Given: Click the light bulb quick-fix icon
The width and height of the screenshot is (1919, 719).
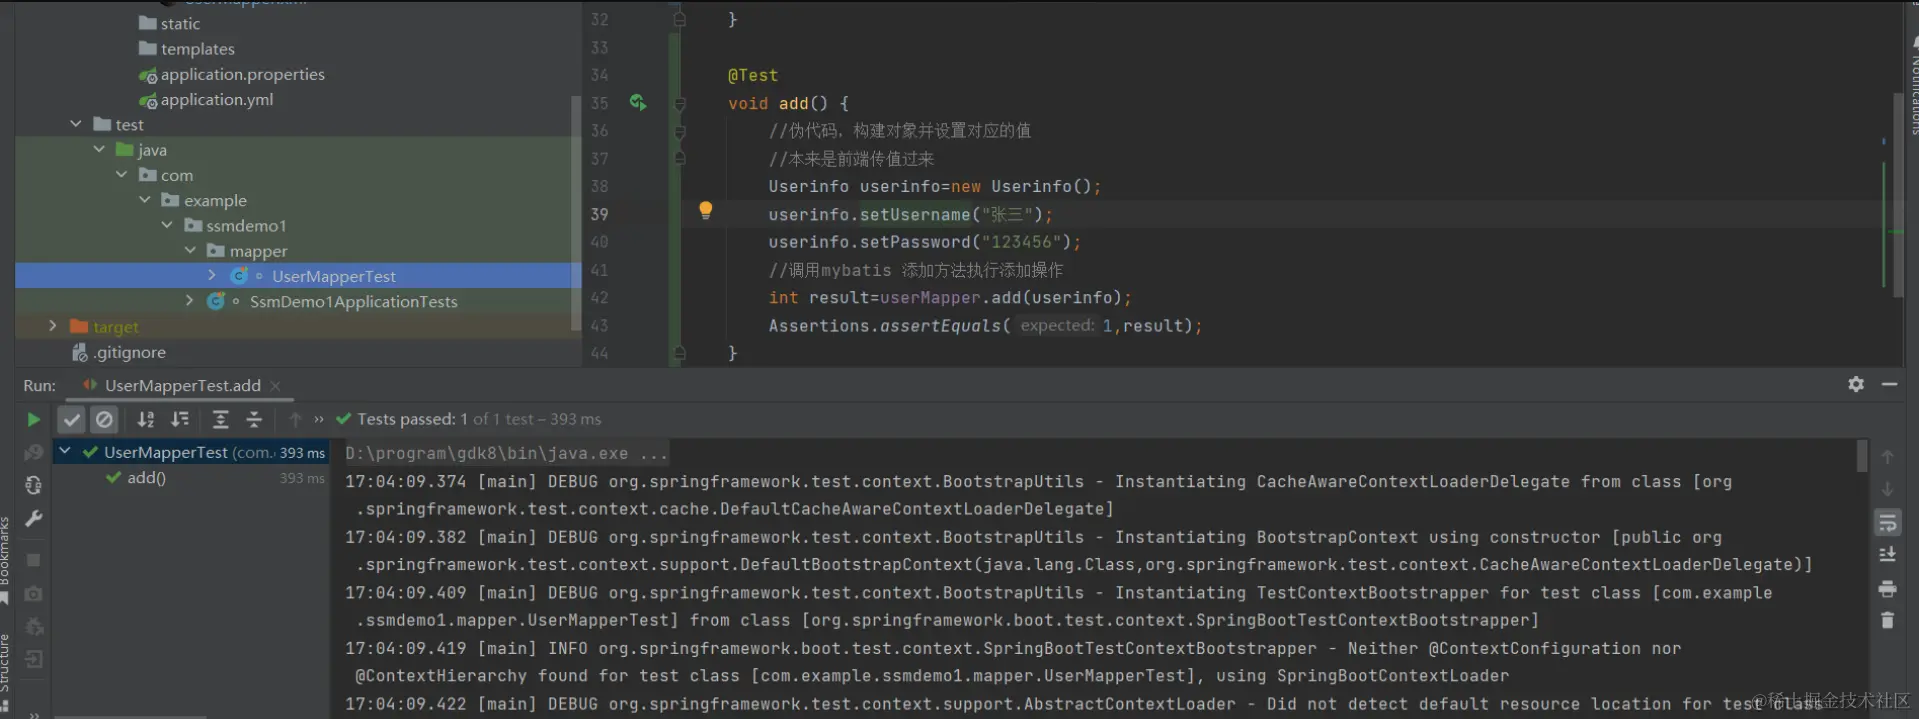Looking at the screenshot, I should [x=705, y=211].
